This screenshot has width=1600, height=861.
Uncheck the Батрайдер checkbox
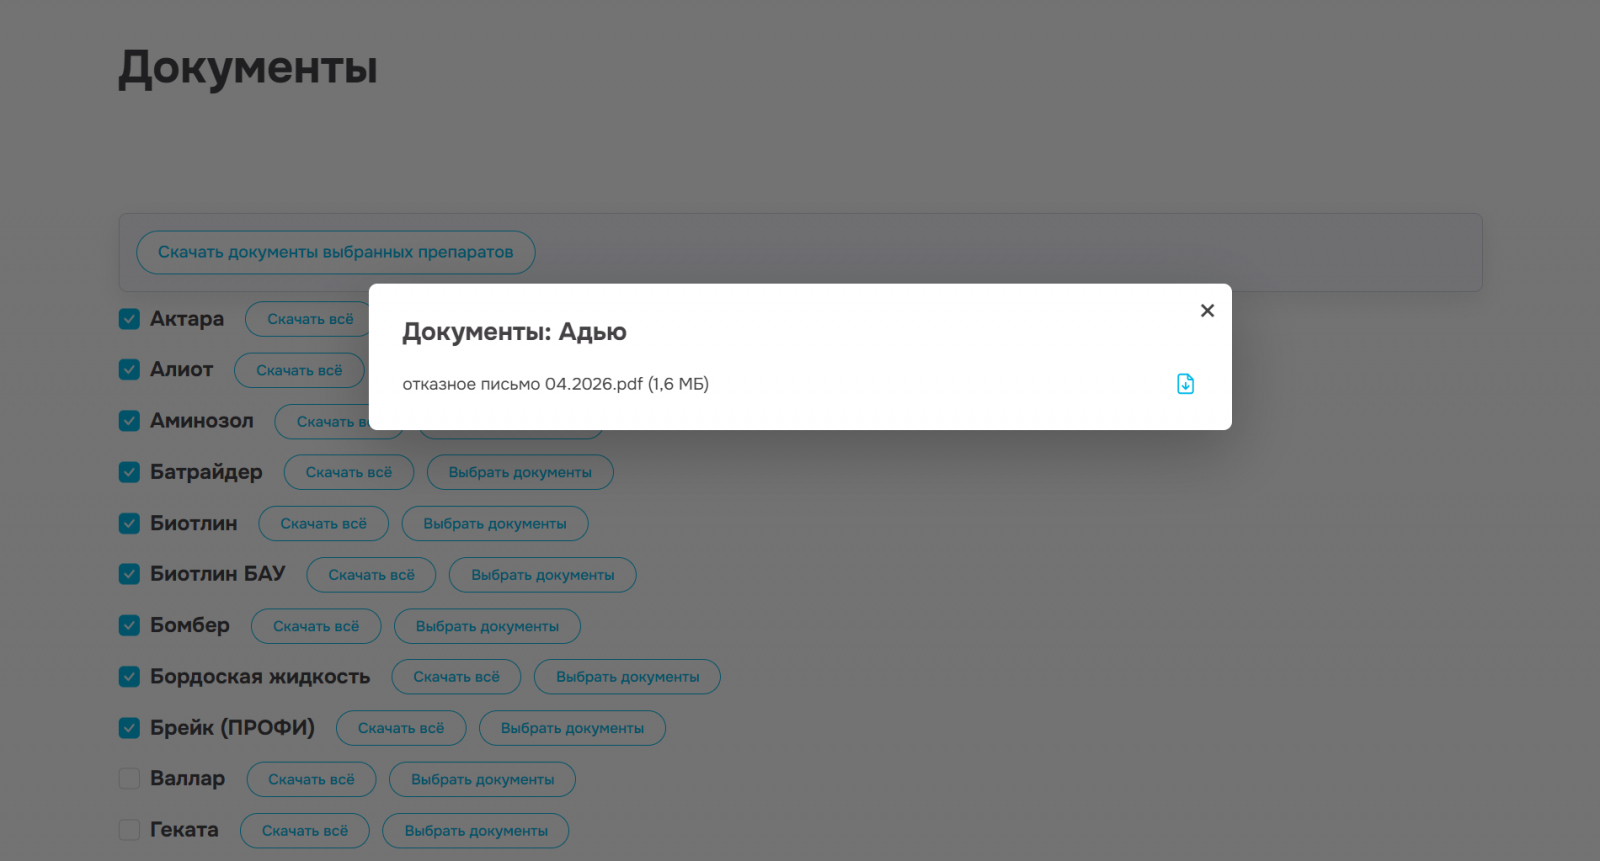click(x=129, y=472)
